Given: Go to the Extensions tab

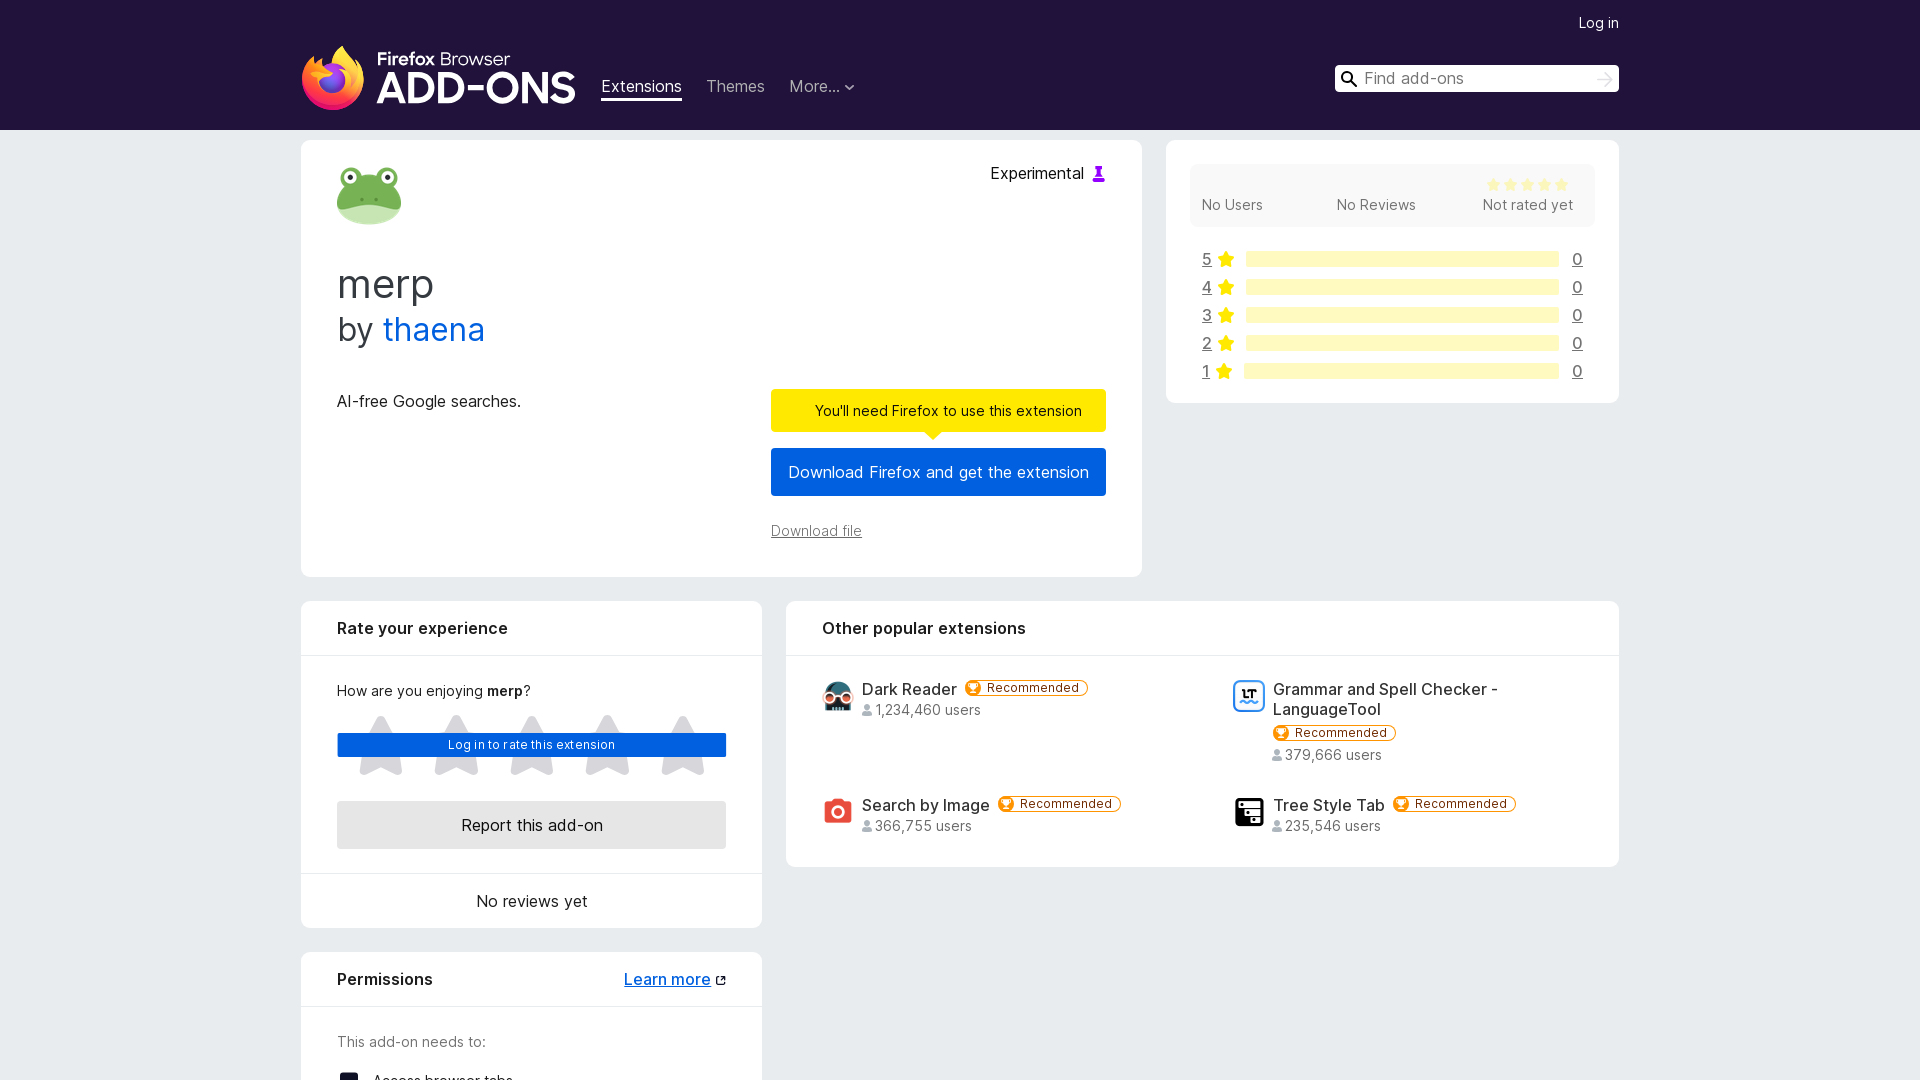Looking at the screenshot, I should (x=641, y=87).
